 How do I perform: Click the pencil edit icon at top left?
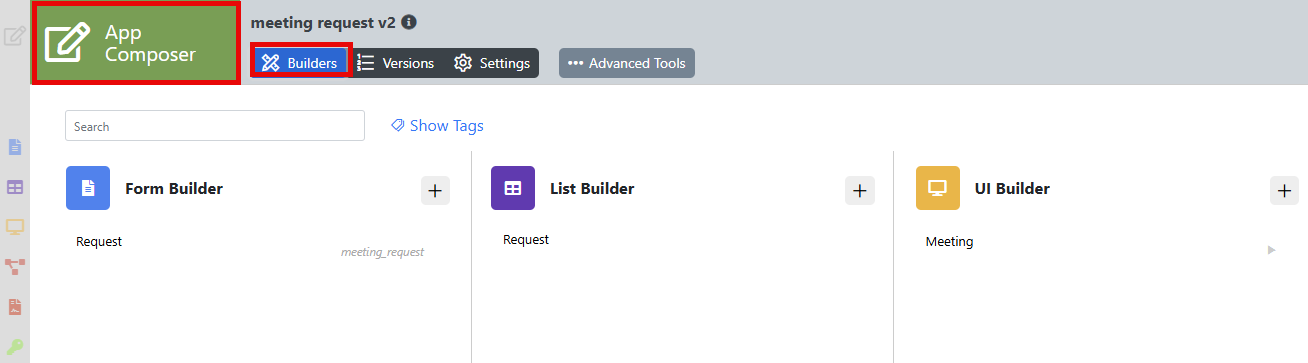point(15,37)
